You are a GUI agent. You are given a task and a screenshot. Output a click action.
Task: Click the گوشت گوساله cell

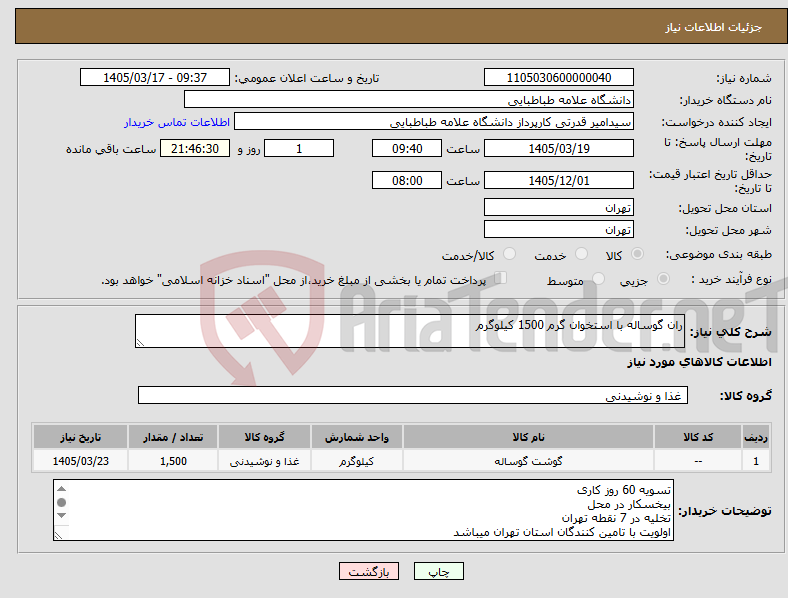[x=528, y=461]
